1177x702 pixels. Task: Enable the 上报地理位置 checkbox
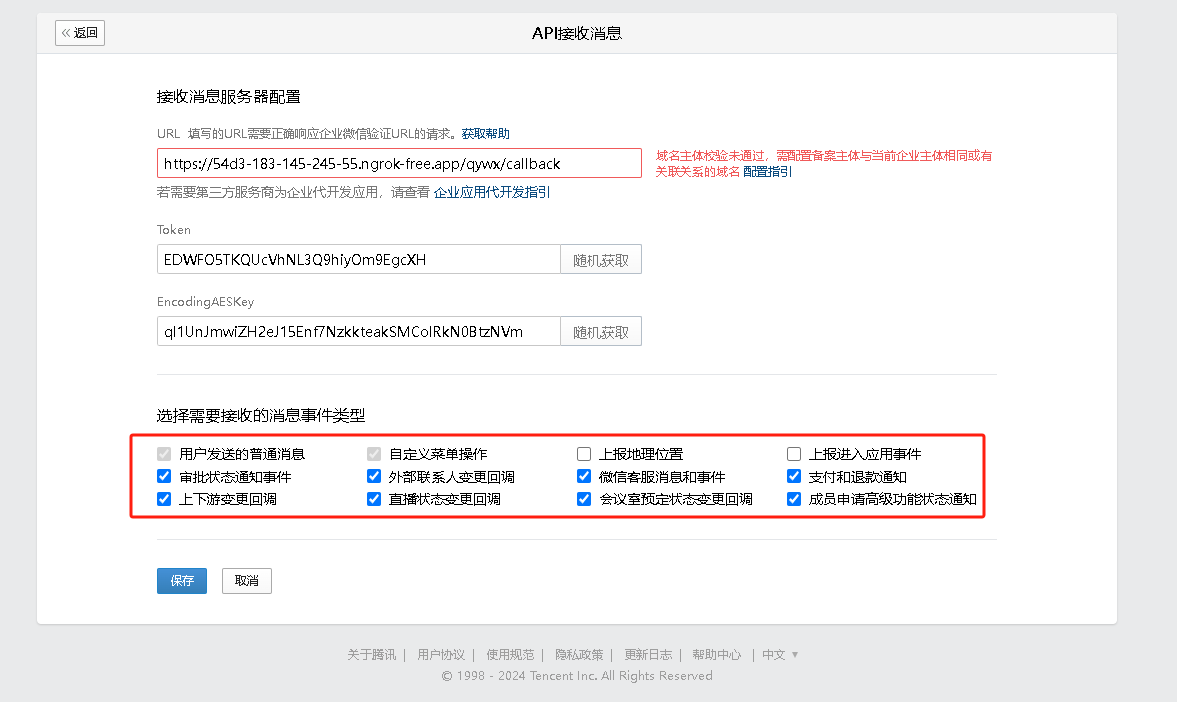(584, 453)
